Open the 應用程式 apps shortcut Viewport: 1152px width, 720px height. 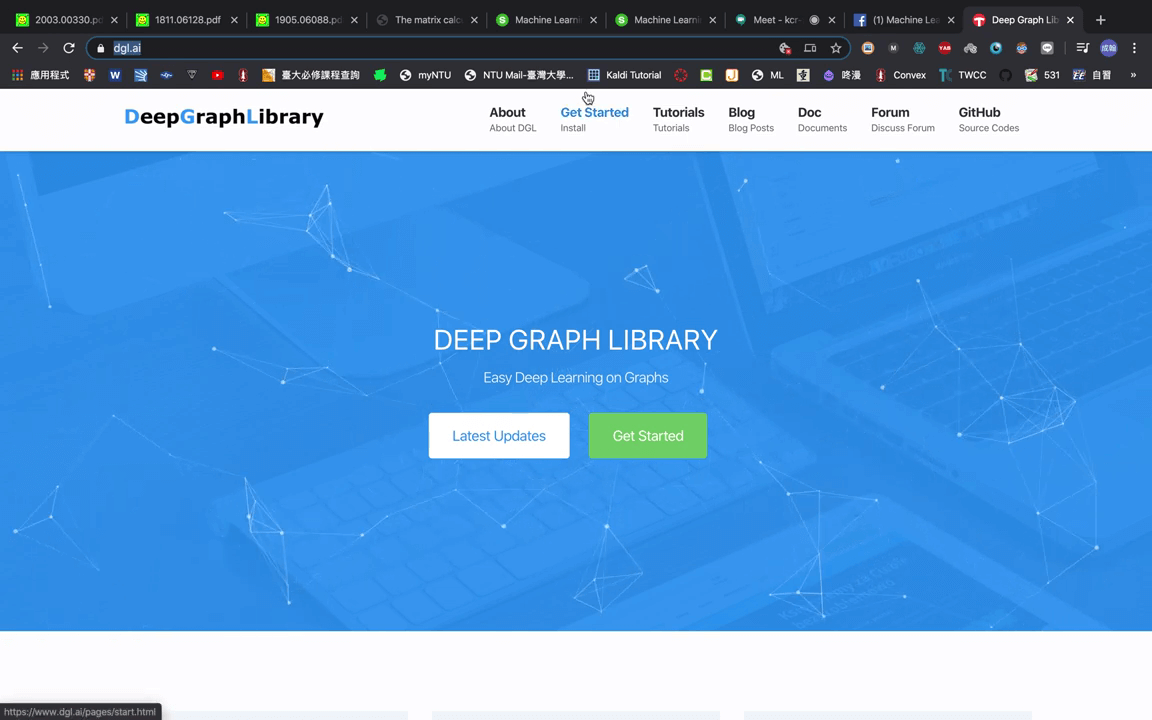[x=40, y=75]
